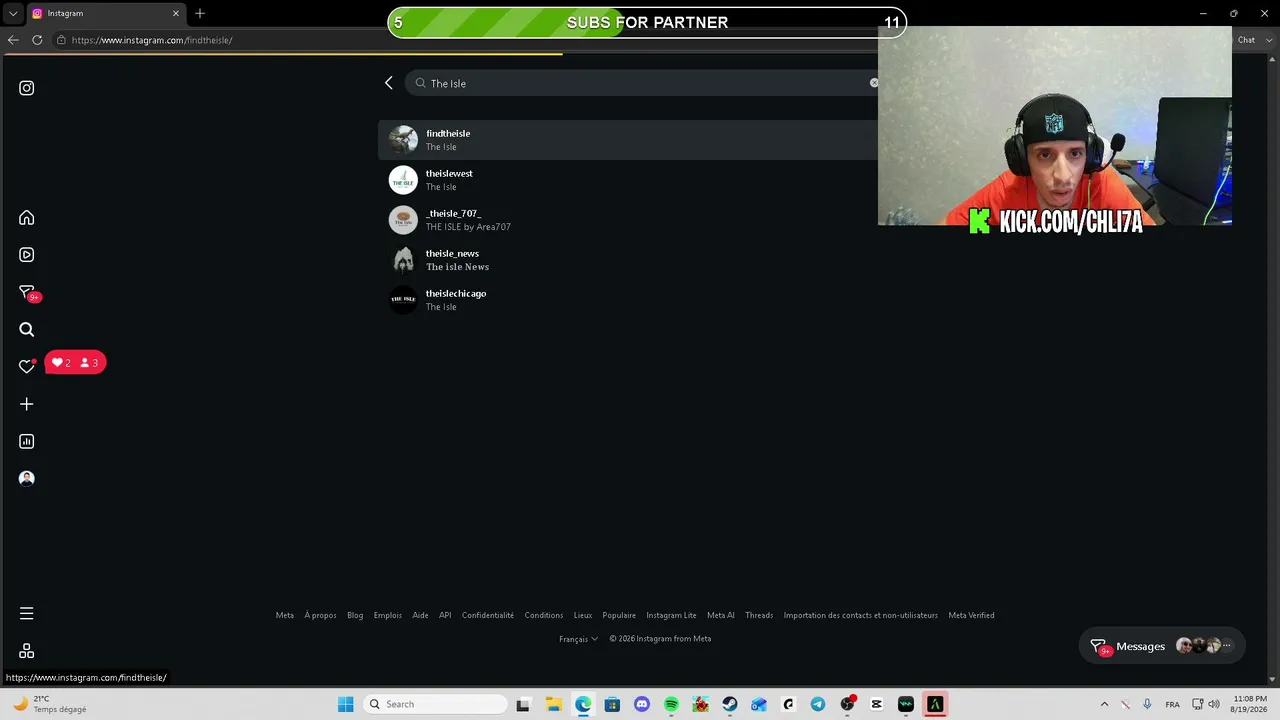Open the Meta footer link
Image resolution: width=1280 pixels, height=720 pixels.
[285, 616]
